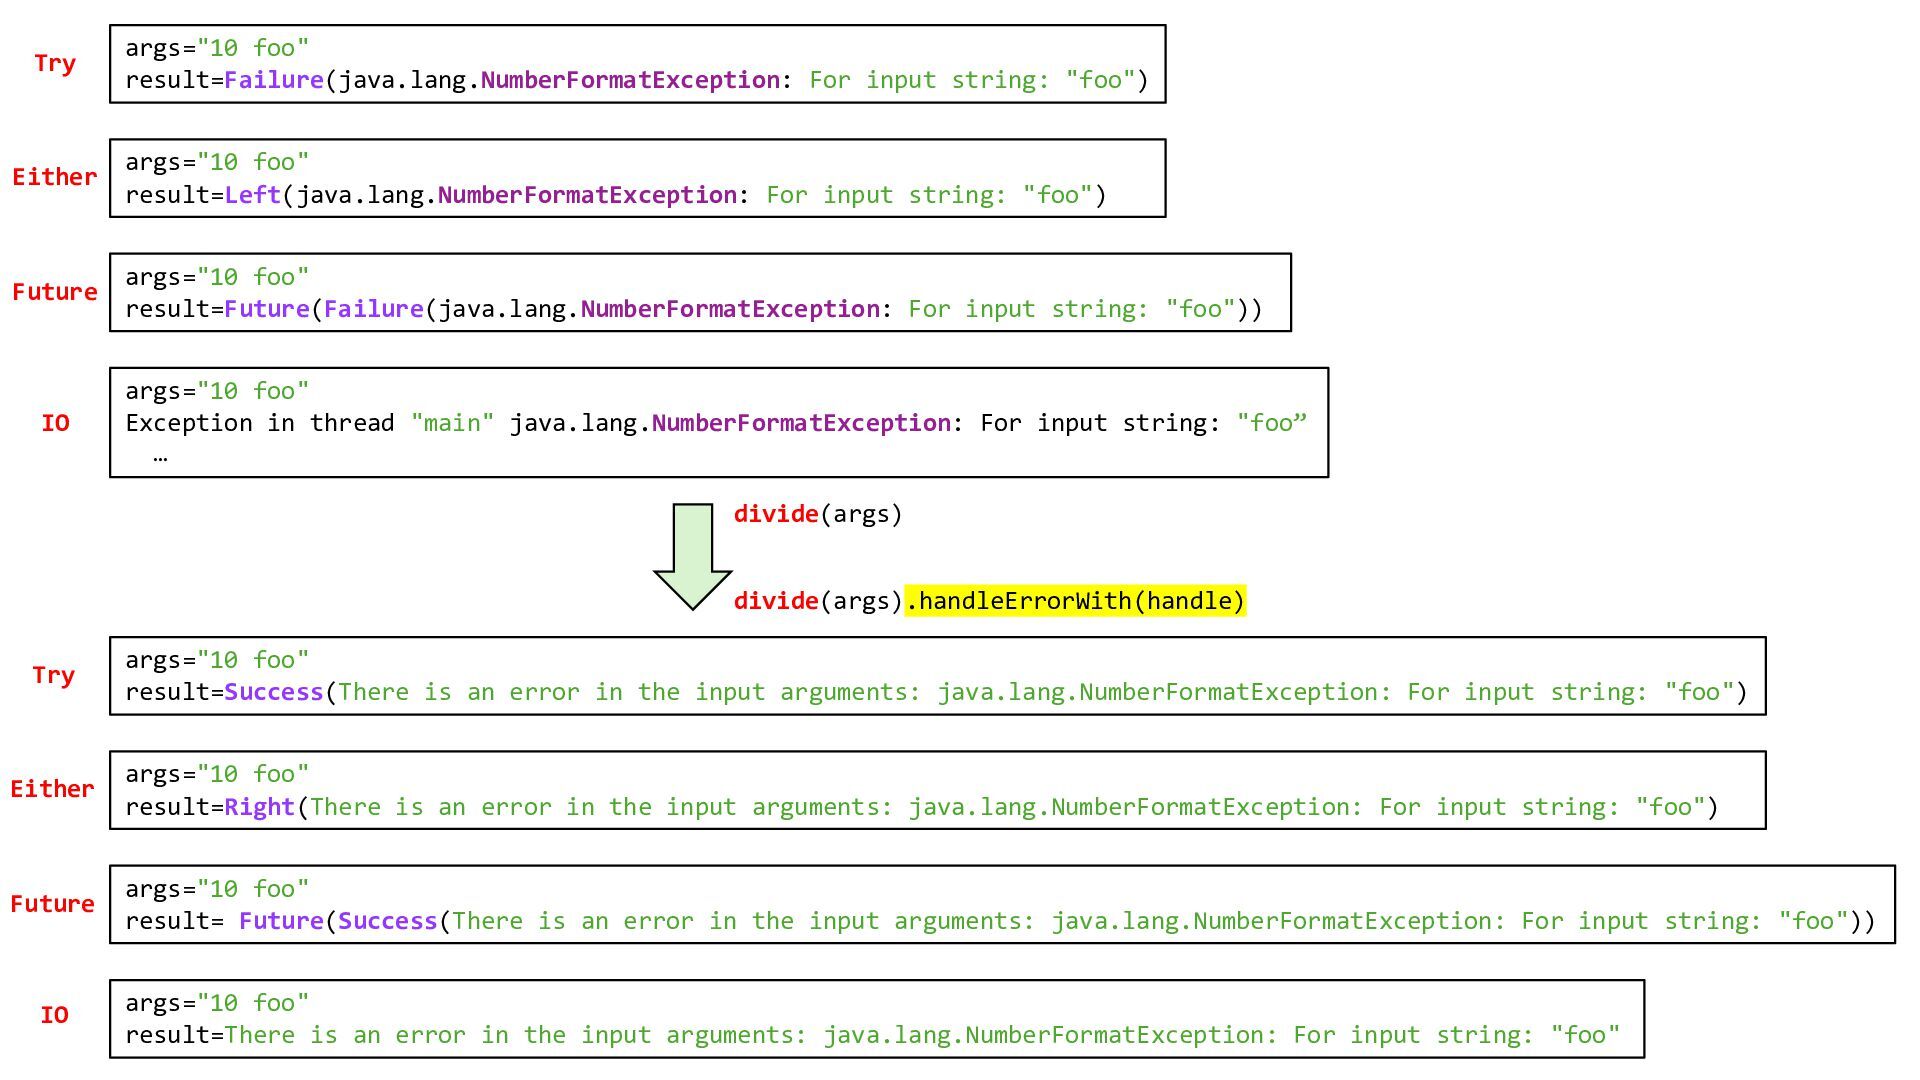The width and height of the screenshot is (1920, 1080).
Task: Click "result=Failure(" in the top Try box
Action: click(x=232, y=80)
